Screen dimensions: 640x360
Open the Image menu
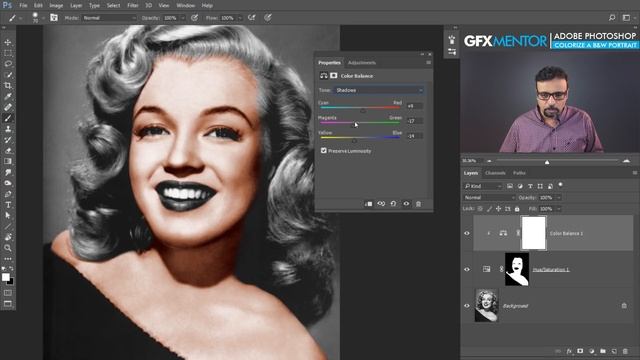click(x=56, y=6)
